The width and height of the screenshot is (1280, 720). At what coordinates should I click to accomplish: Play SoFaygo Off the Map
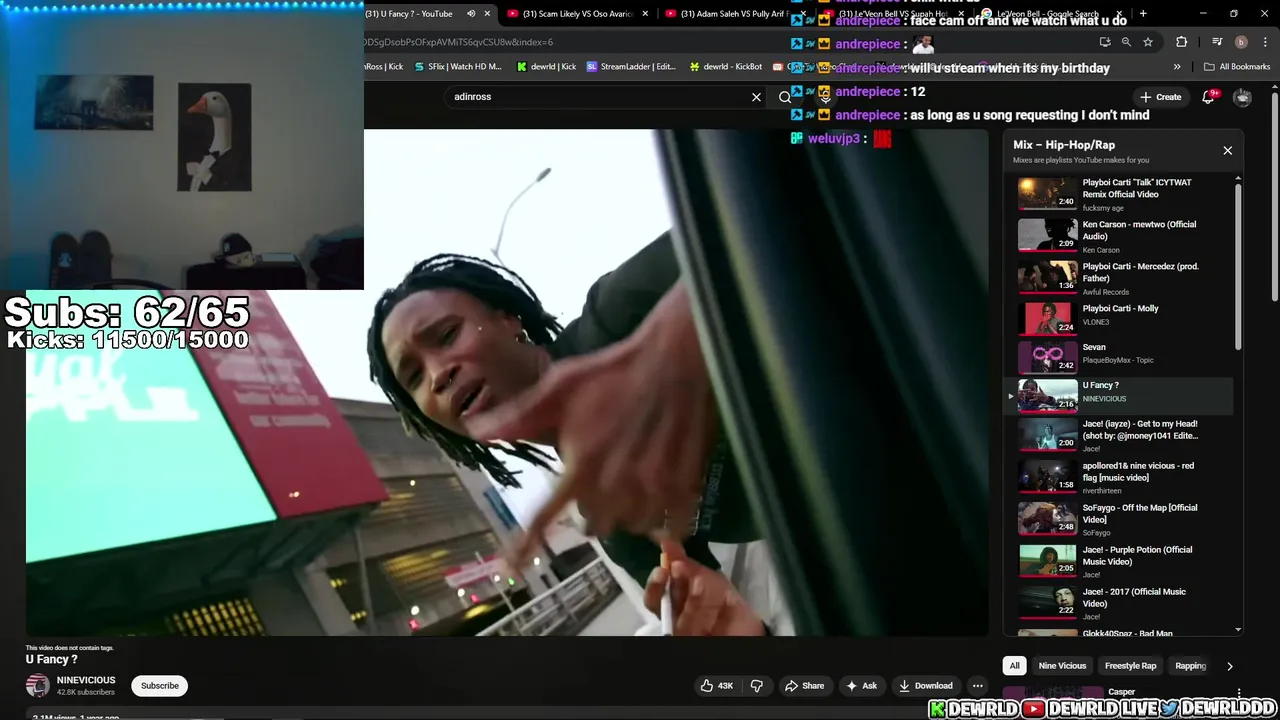point(1120,519)
